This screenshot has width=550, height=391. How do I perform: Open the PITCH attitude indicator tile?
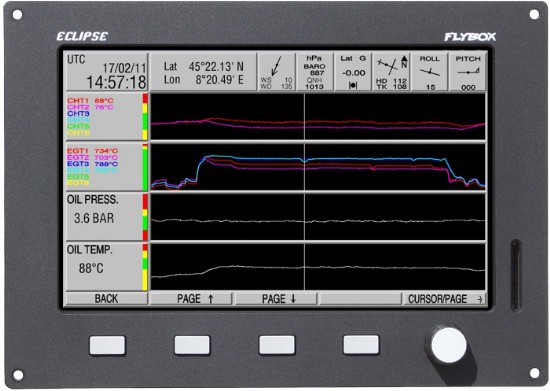point(468,72)
